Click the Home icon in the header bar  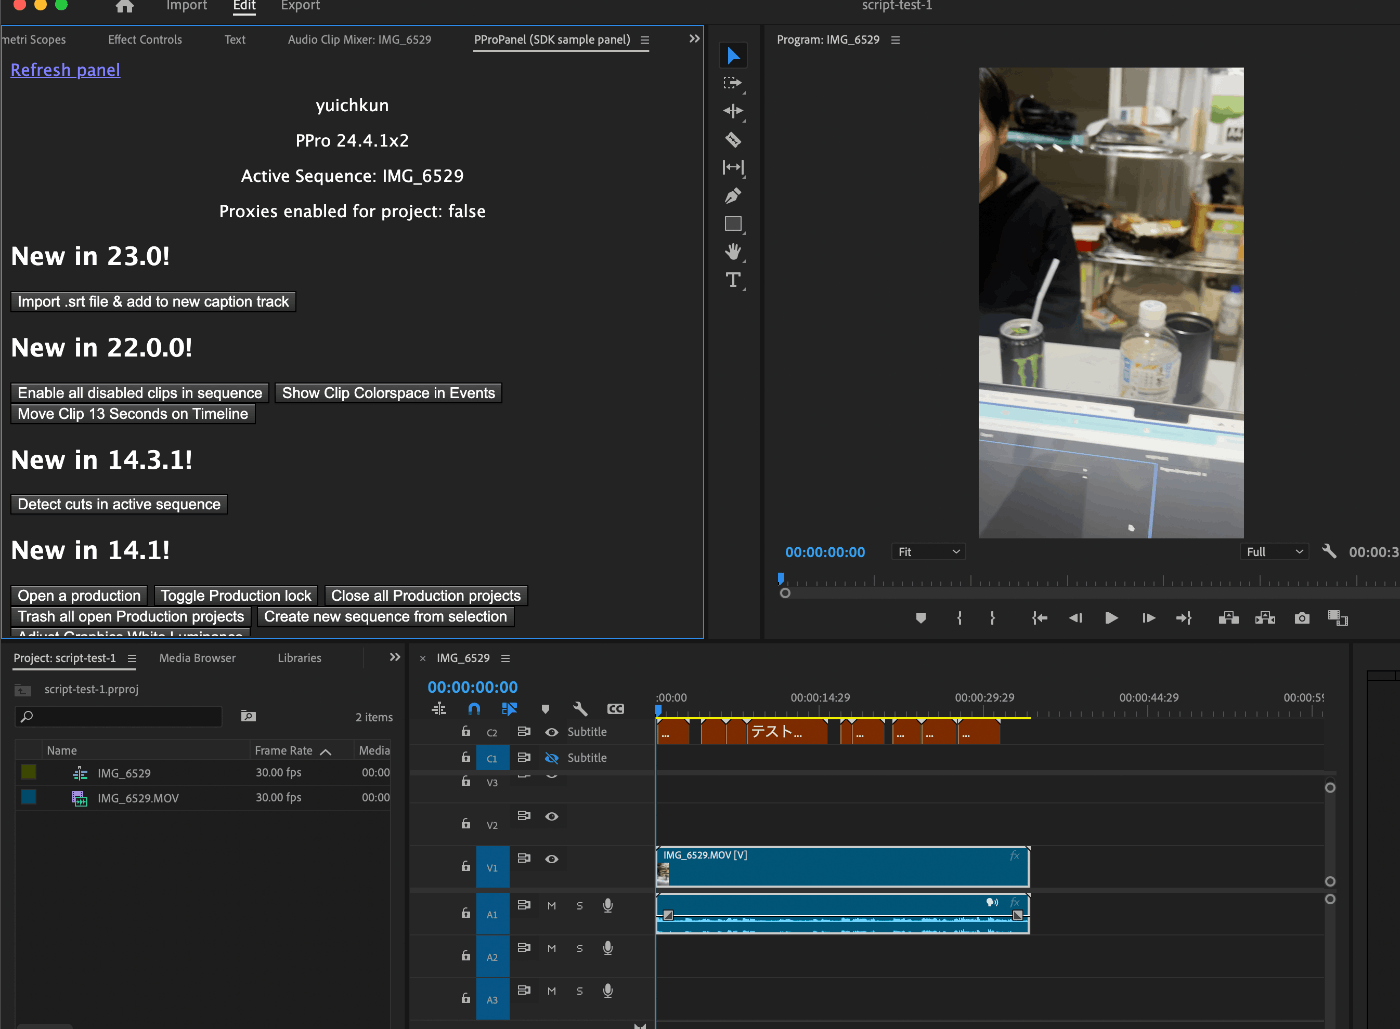pyautogui.click(x=124, y=6)
